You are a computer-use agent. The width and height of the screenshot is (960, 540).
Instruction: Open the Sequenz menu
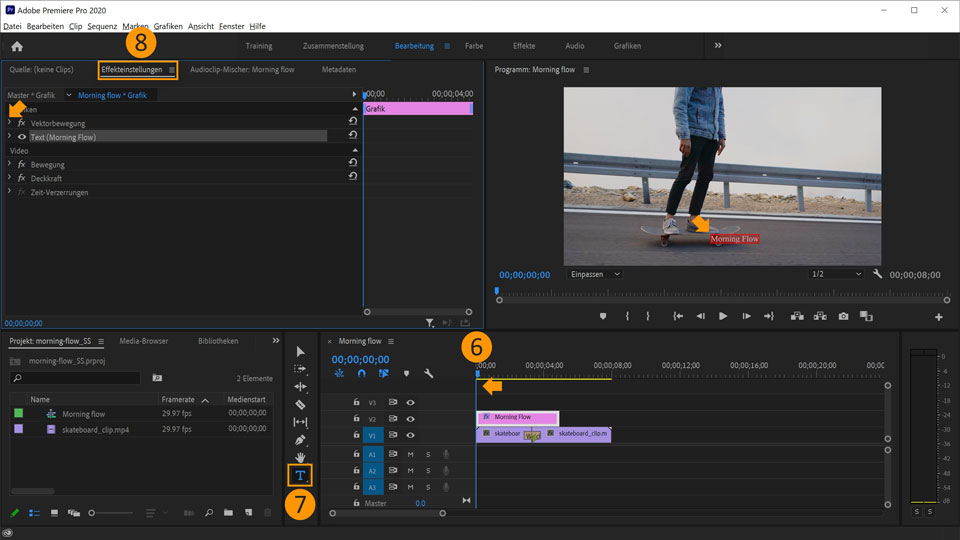tap(102, 26)
